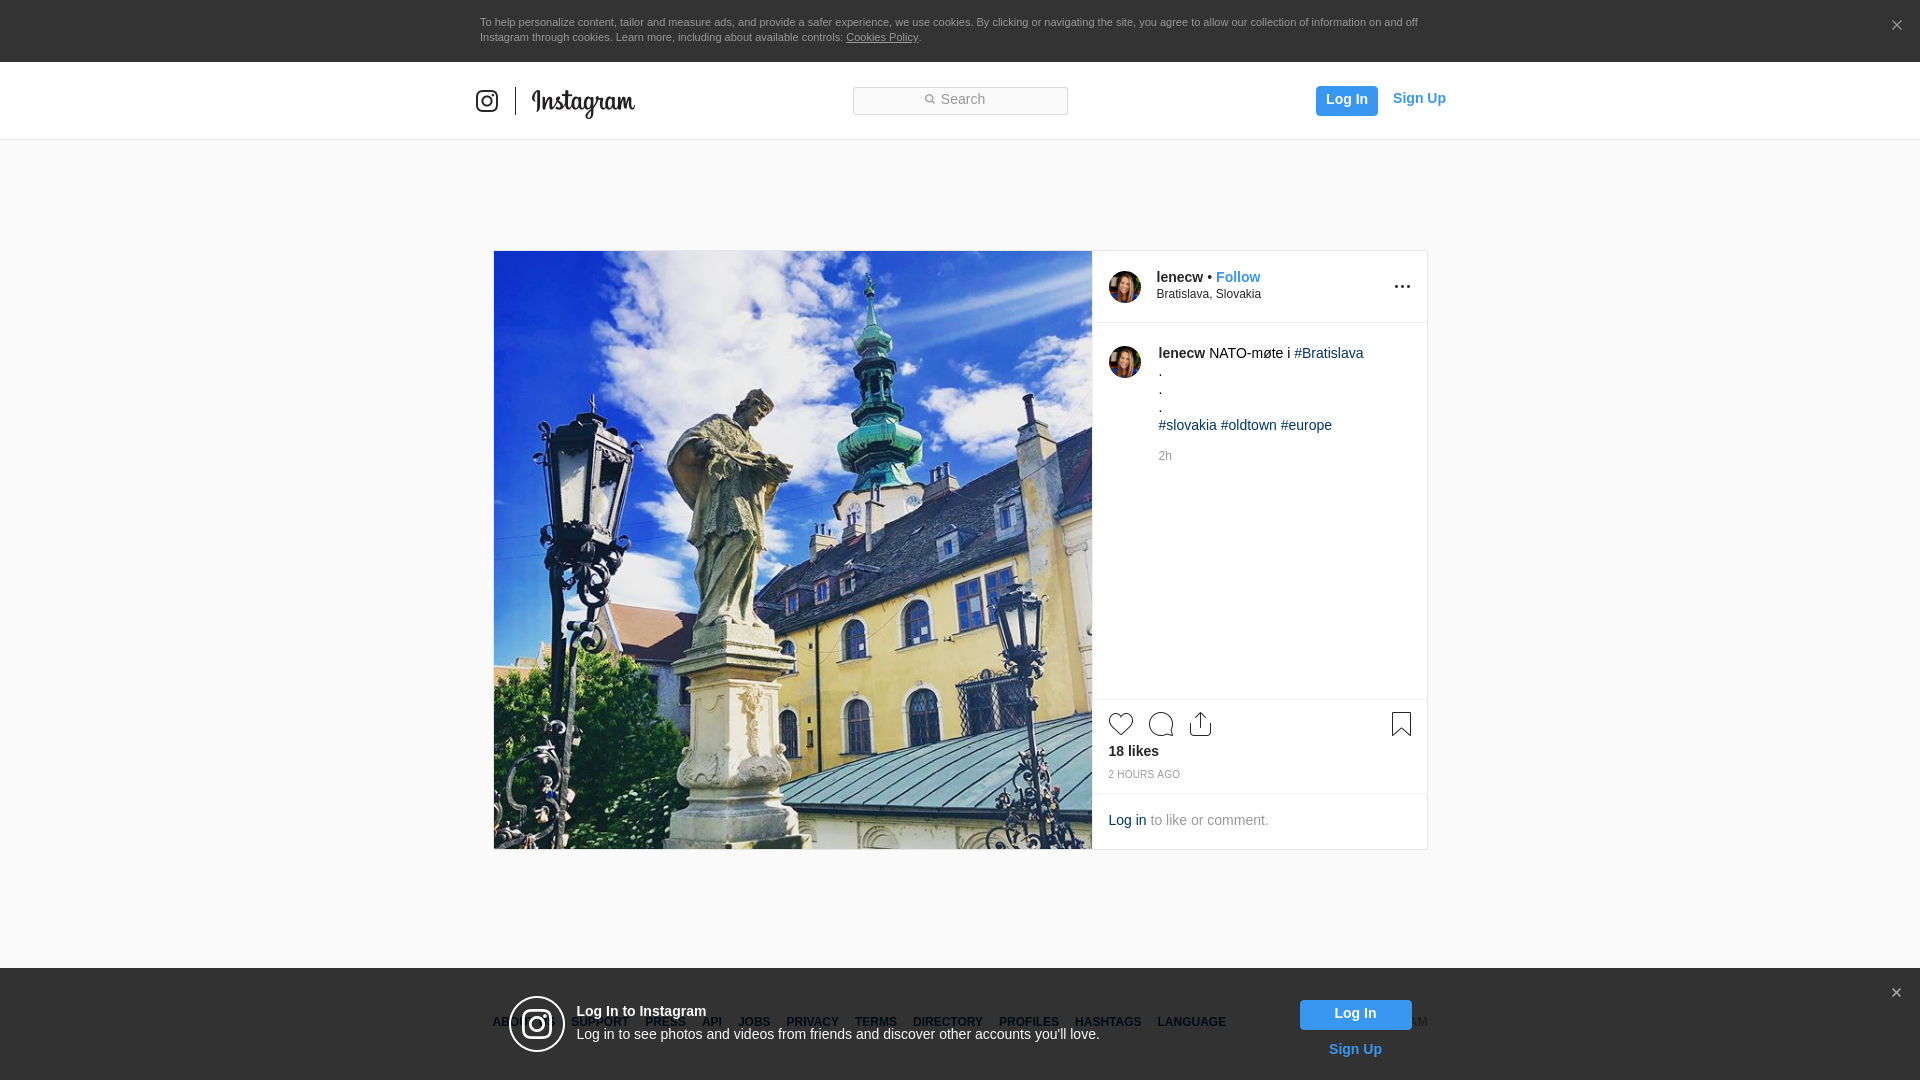The image size is (1920, 1080).
Task: Open the #europe hashtag
Action: pos(1307,425)
